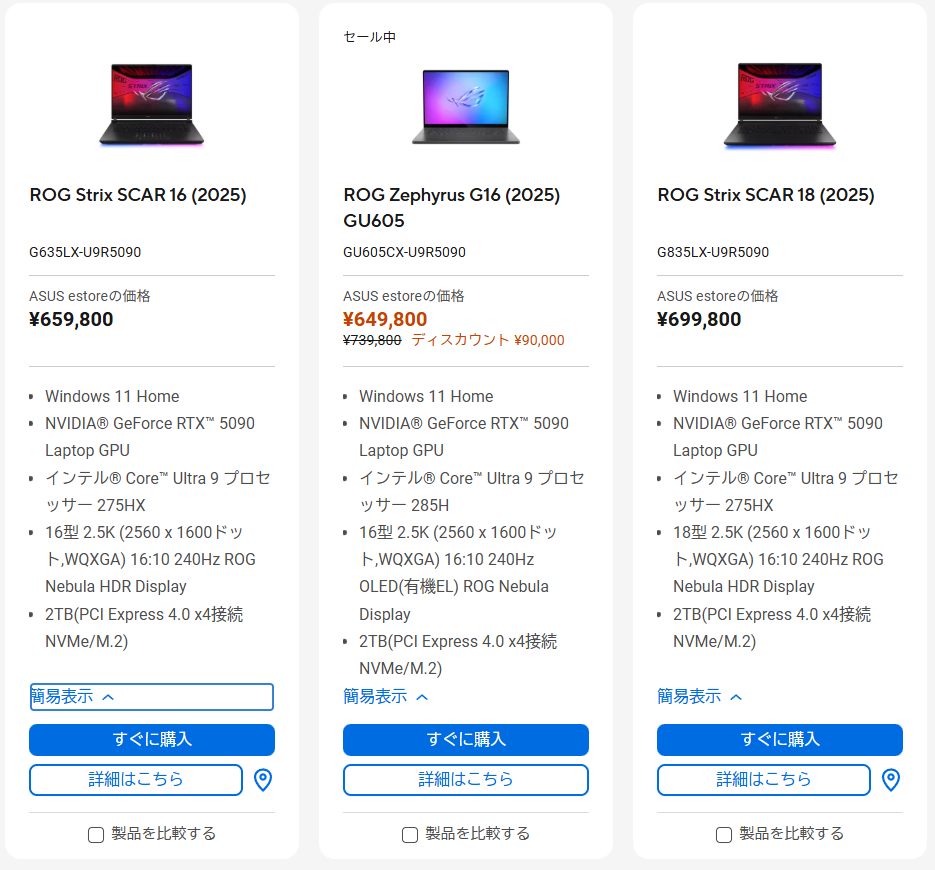Image resolution: width=935 pixels, height=870 pixels.
Task: Open ROG Zephyrus G16 laptop image
Action: pyautogui.click(x=466, y=106)
